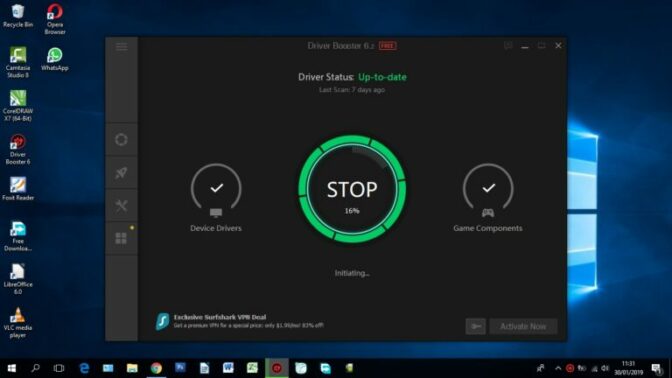Open the hamburger menu in Driver Booster
Screen dimensions: 672x378
[121, 46]
